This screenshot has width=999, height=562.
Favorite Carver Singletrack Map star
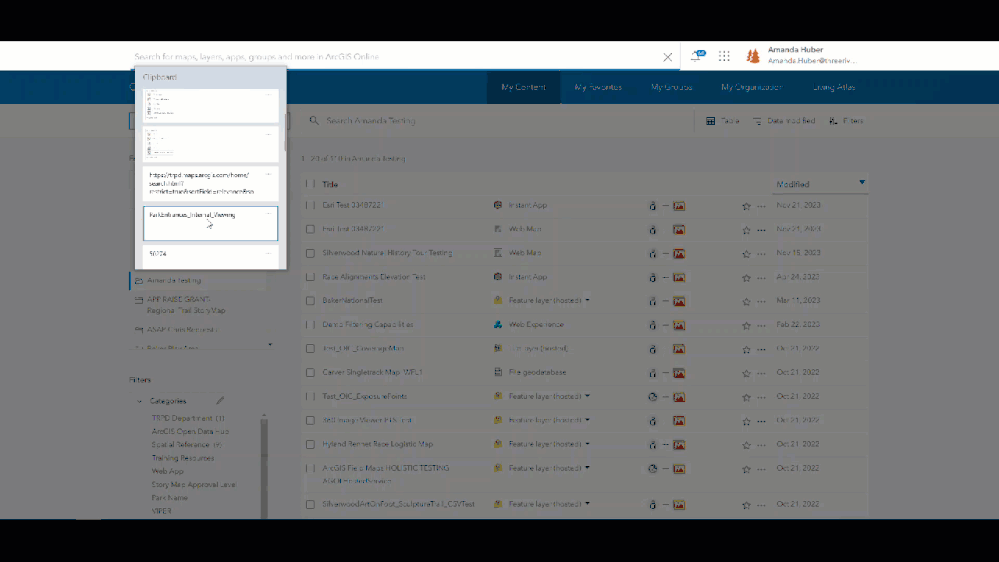click(x=746, y=373)
